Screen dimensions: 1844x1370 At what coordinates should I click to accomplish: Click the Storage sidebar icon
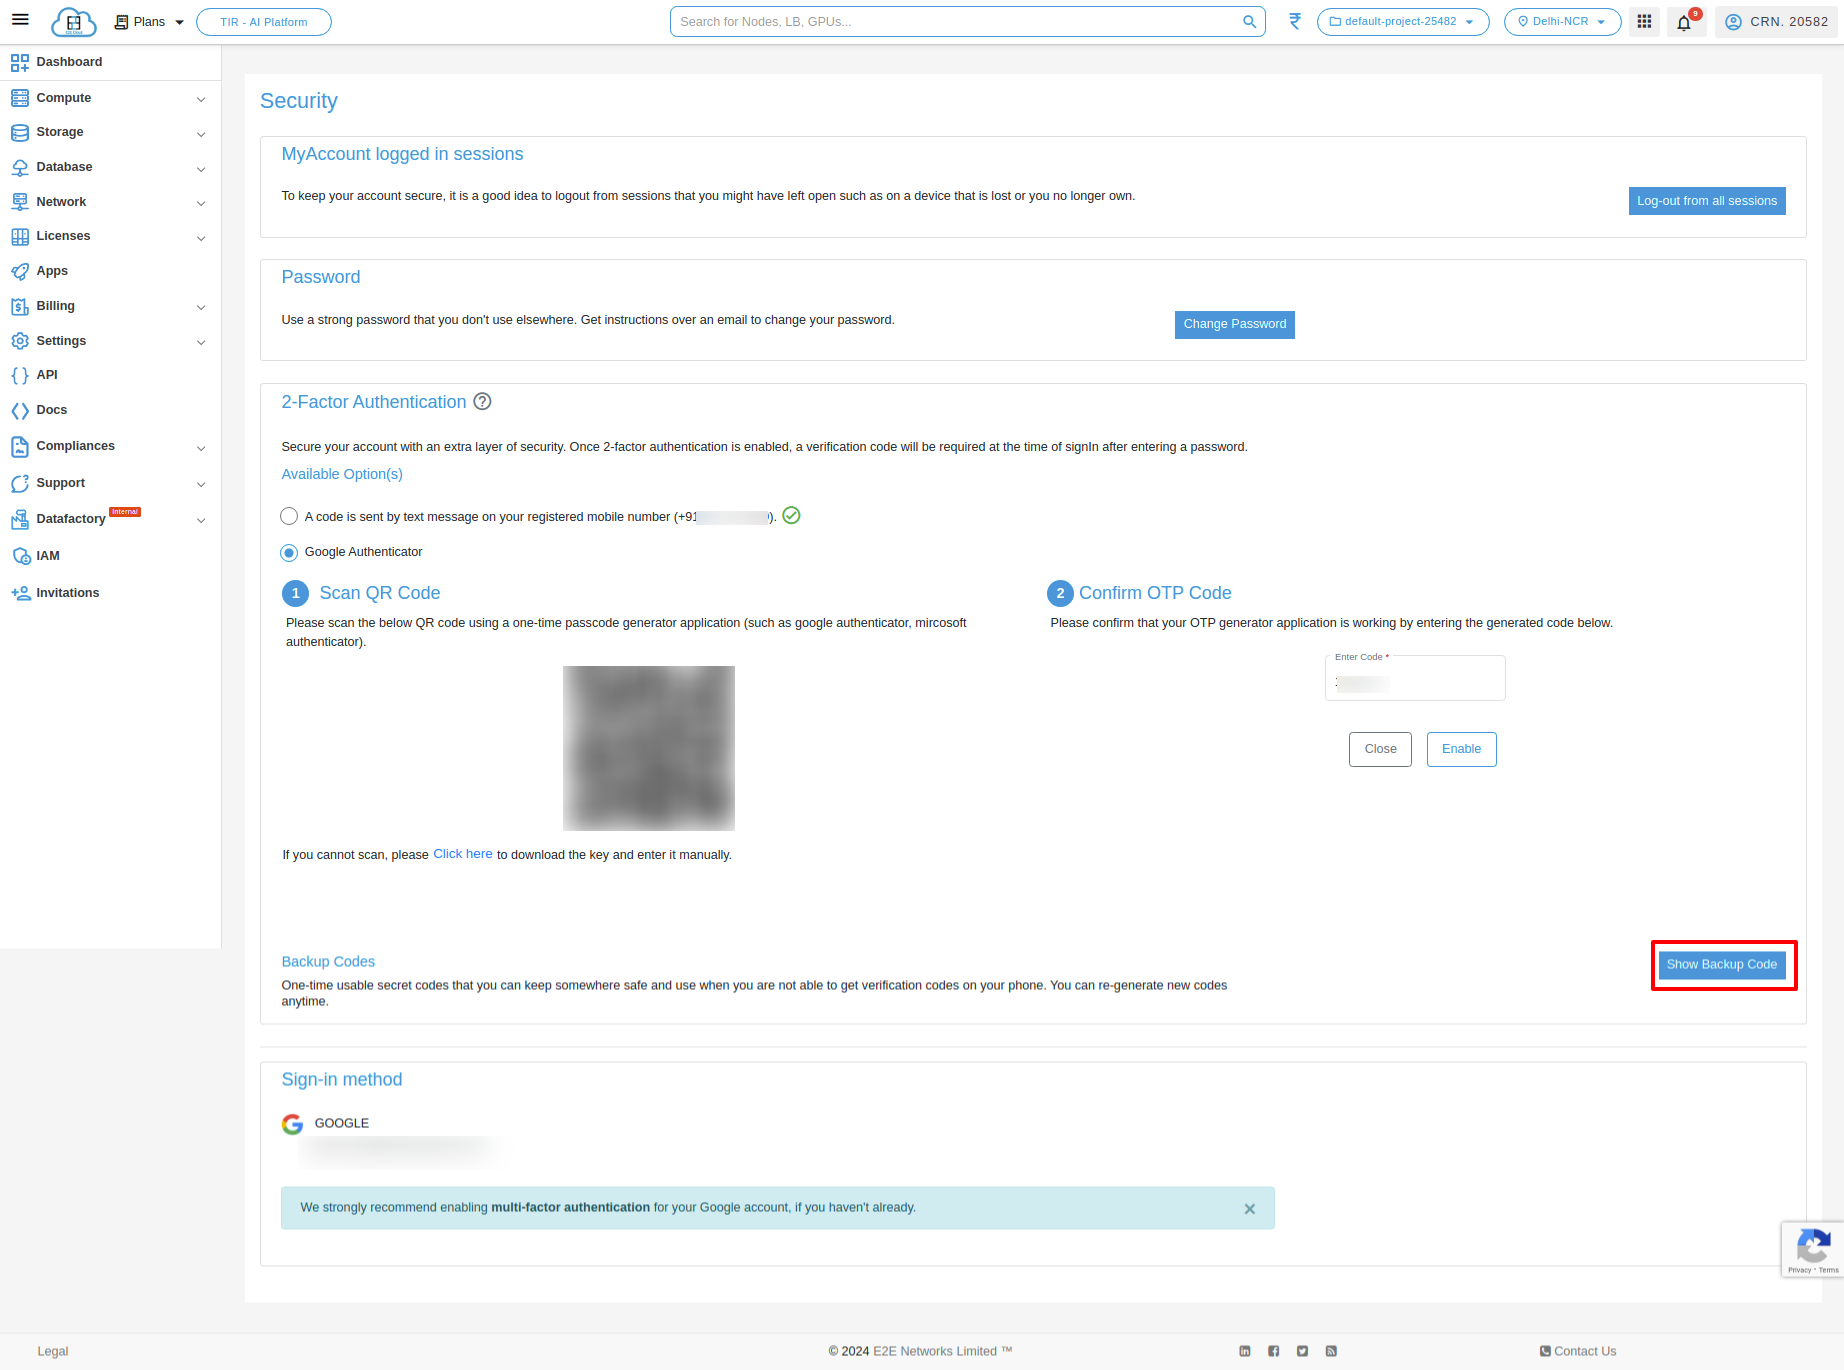[x=20, y=132]
